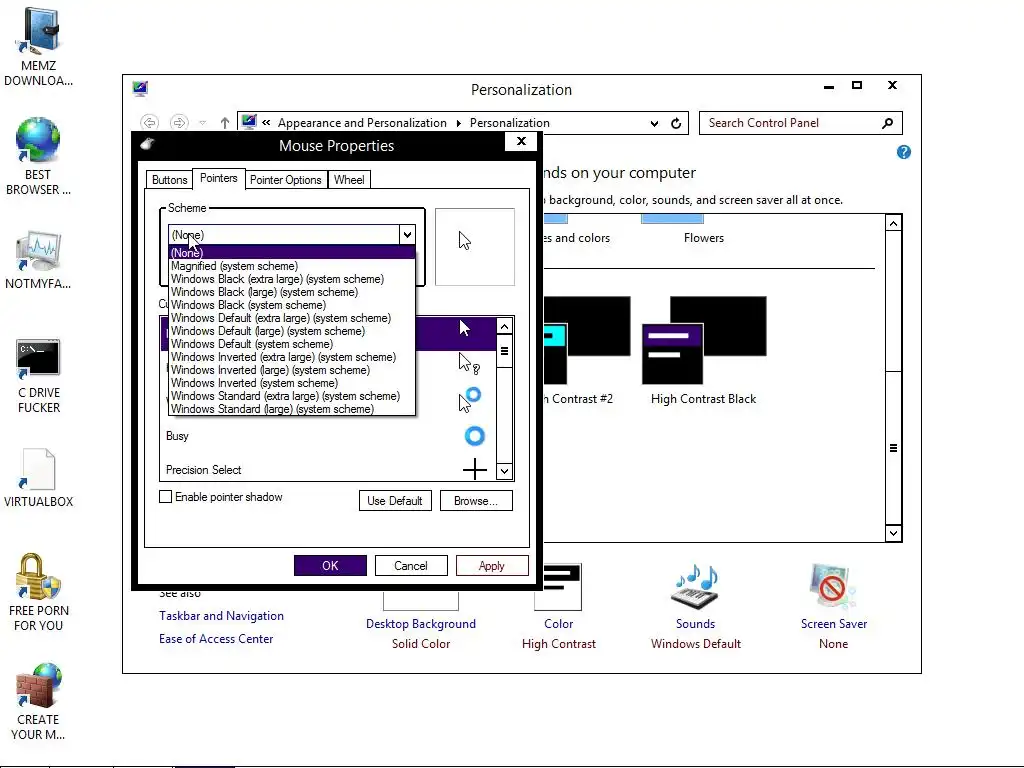Switch to the Wheel tab

click(x=349, y=180)
